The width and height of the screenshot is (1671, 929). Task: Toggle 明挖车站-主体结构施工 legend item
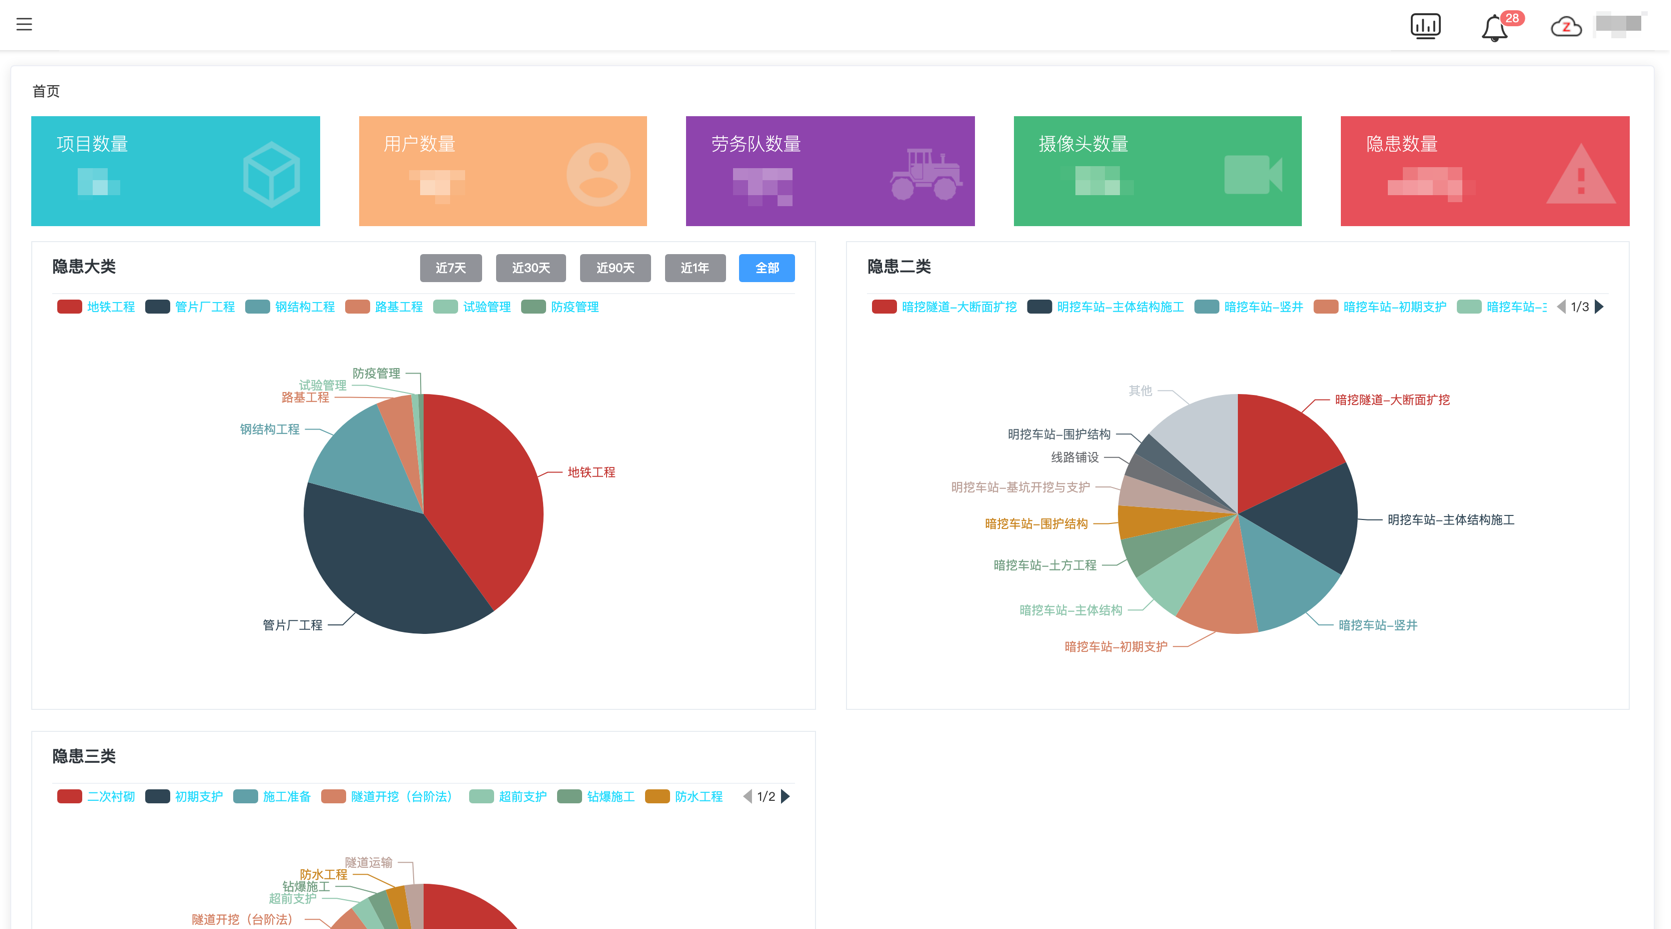(x=1105, y=307)
